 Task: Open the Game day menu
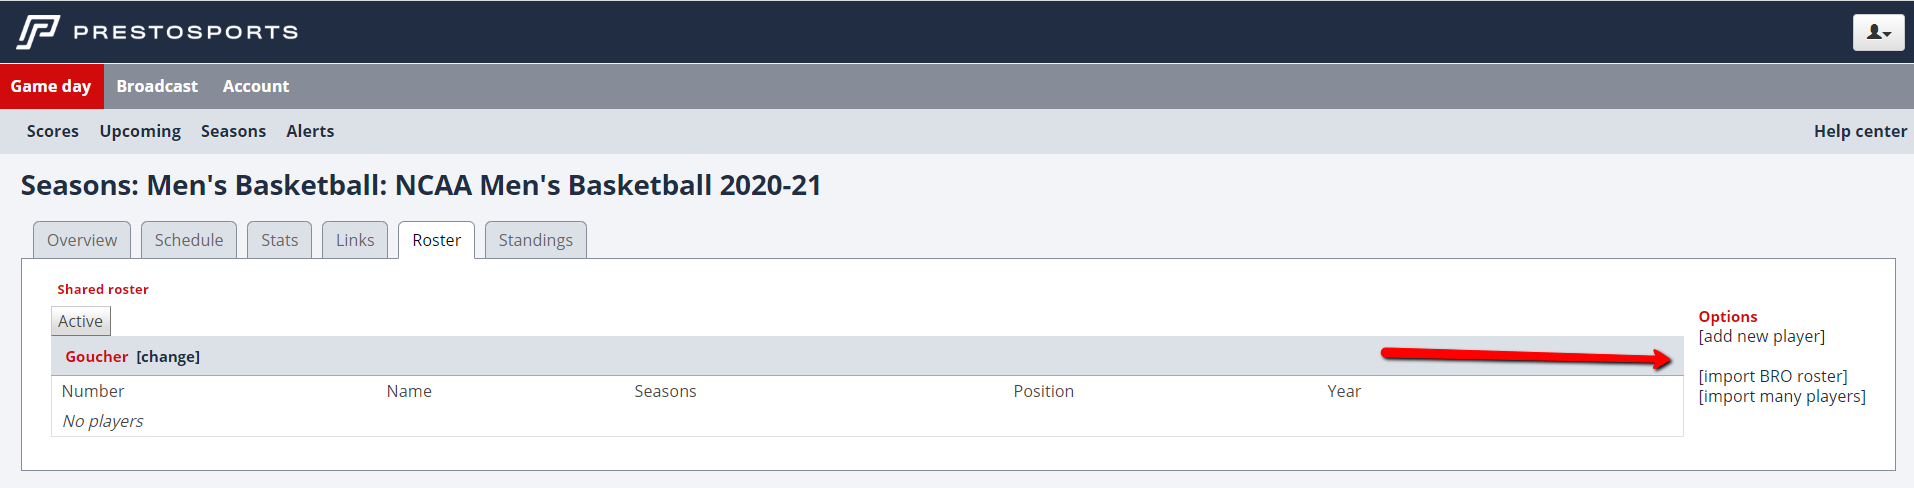[51, 86]
